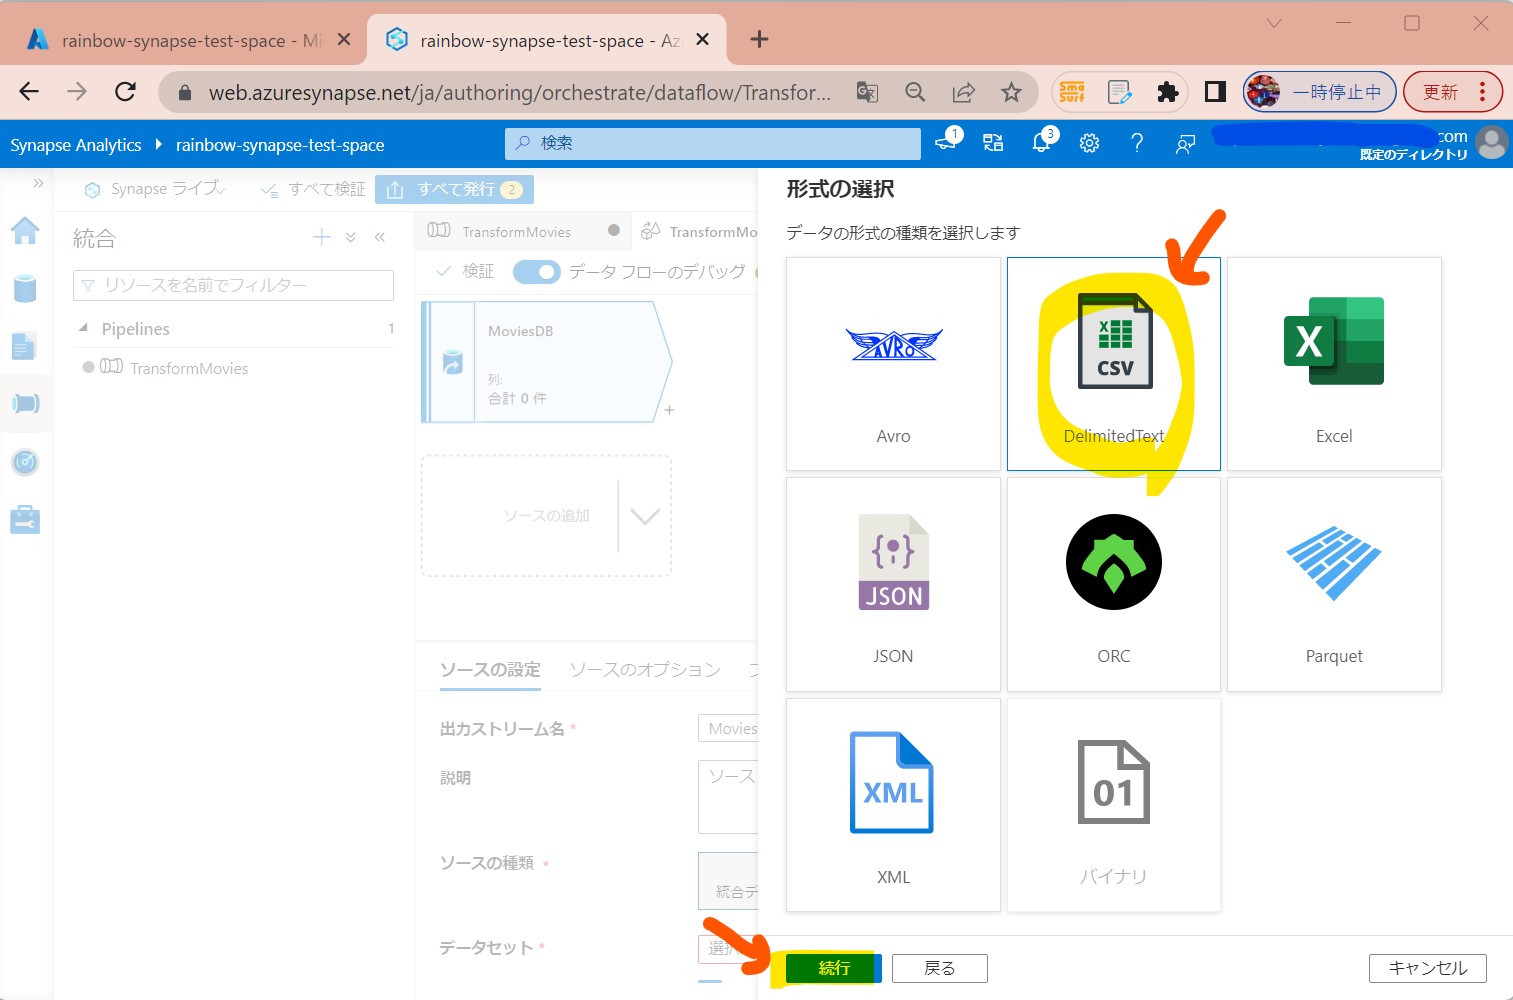Open ソースのオプション tab
Viewport: 1513px width, 1000px height.
645,670
